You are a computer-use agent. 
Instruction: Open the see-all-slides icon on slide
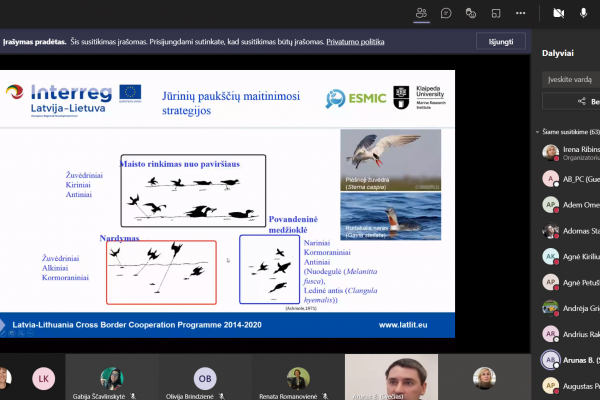tap(12, 333)
